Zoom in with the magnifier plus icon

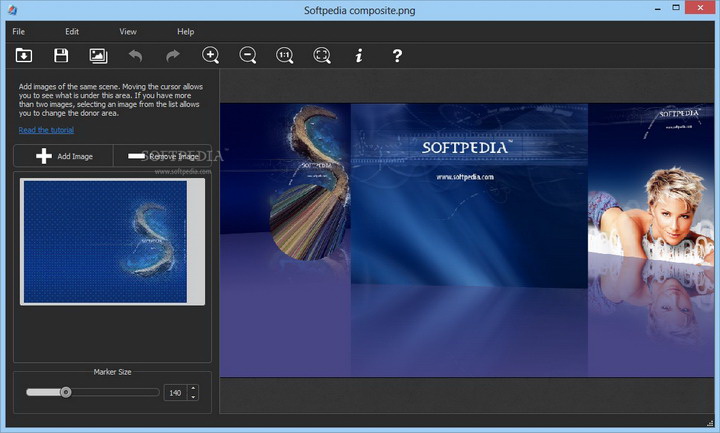[x=210, y=56]
